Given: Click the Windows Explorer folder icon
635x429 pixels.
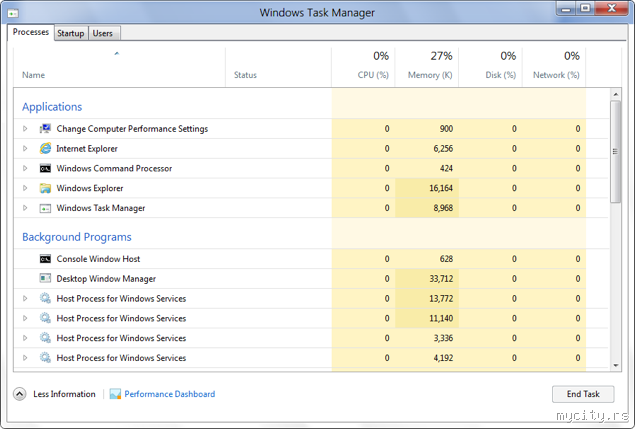Looking at the screenshot, I should pyautogui.click(x=45, y=188).
